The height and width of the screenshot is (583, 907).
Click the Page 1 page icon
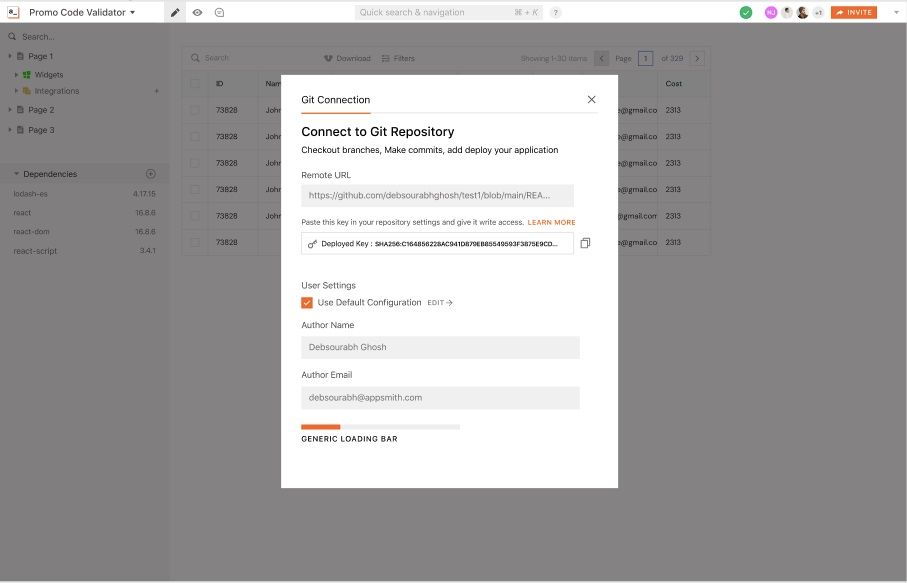point(20,56)
